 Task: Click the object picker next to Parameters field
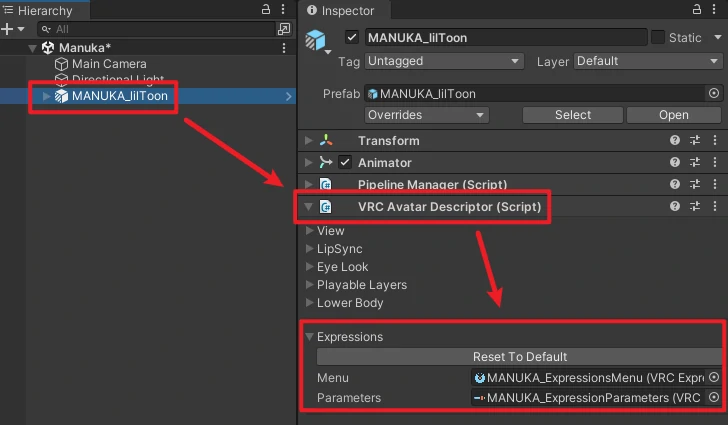tap(713, 398)
